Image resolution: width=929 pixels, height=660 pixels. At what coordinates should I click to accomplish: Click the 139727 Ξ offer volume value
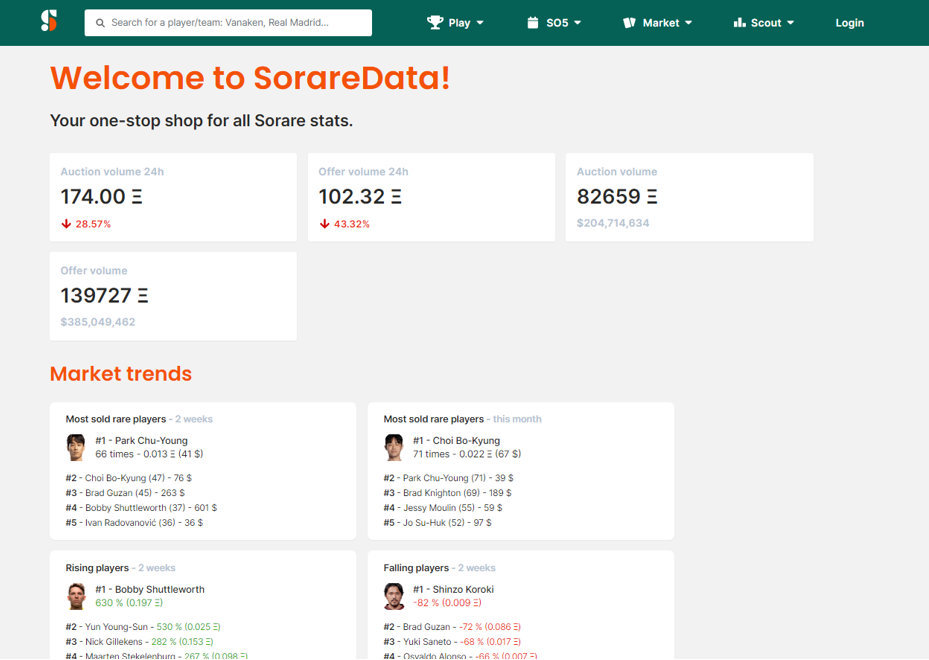coord(104,296)
